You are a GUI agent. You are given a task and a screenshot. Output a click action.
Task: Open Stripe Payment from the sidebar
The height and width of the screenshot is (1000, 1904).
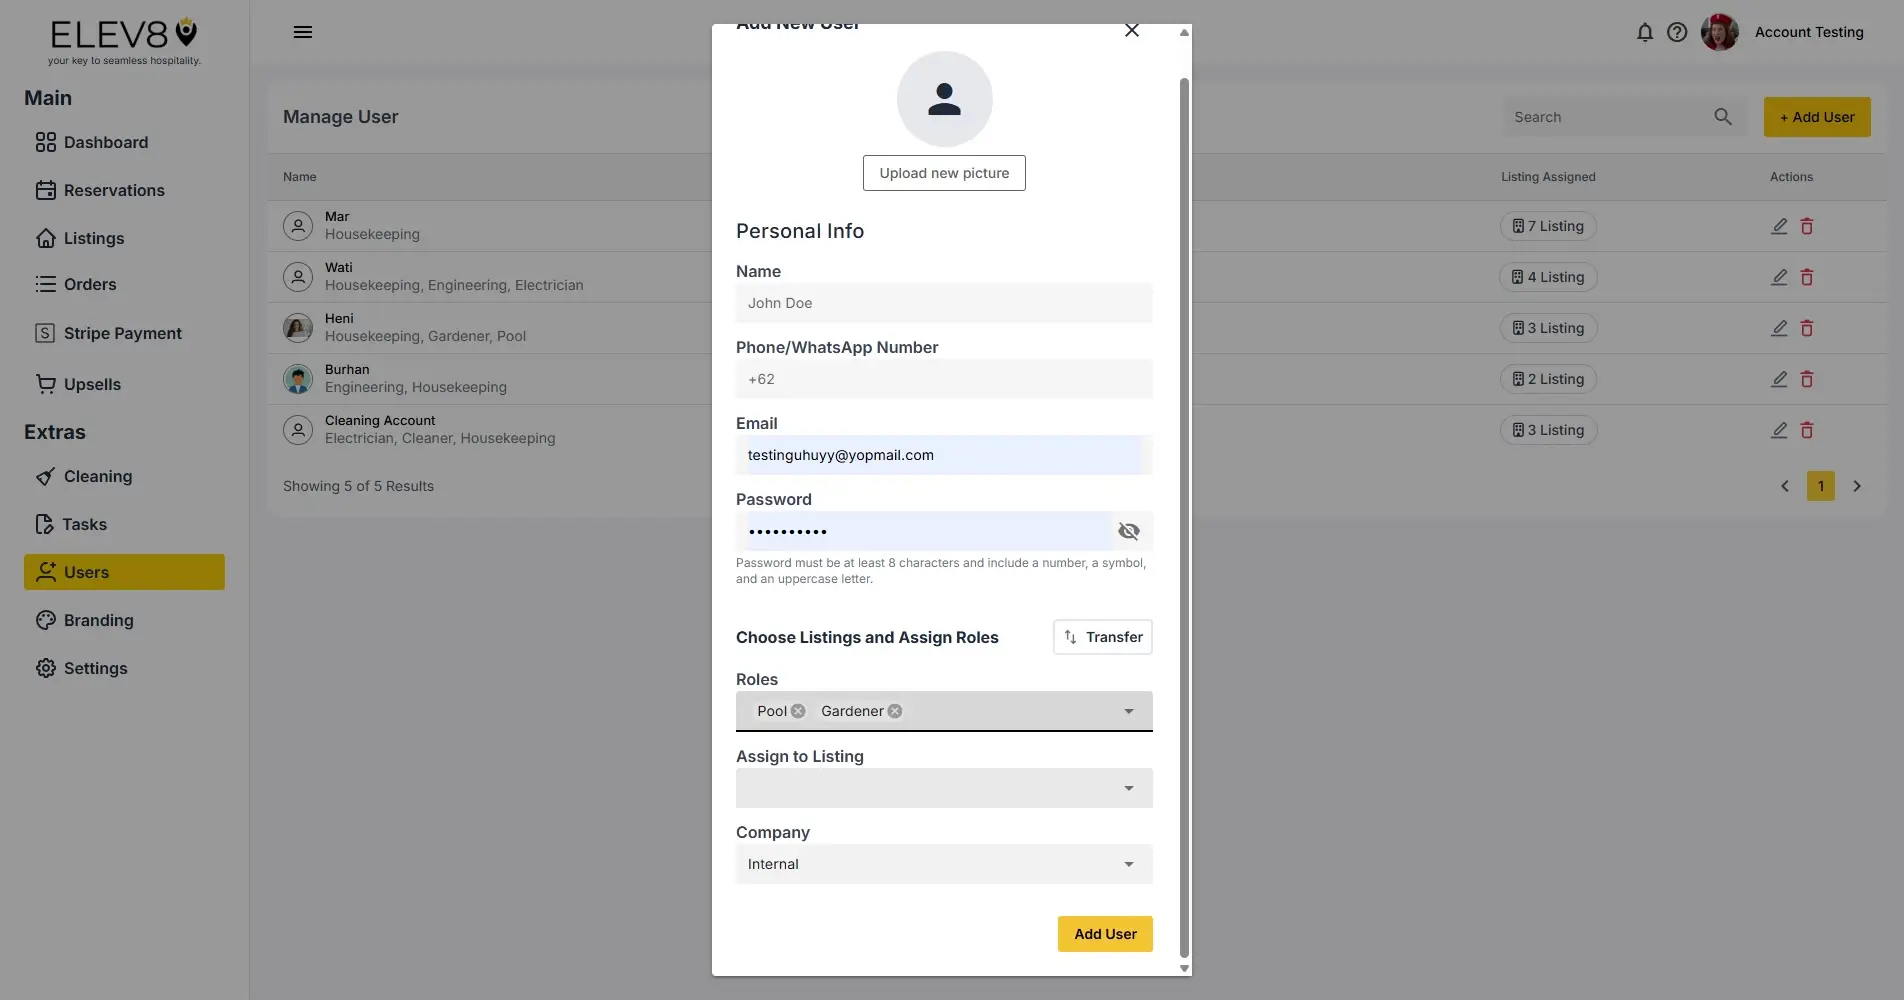122,333
